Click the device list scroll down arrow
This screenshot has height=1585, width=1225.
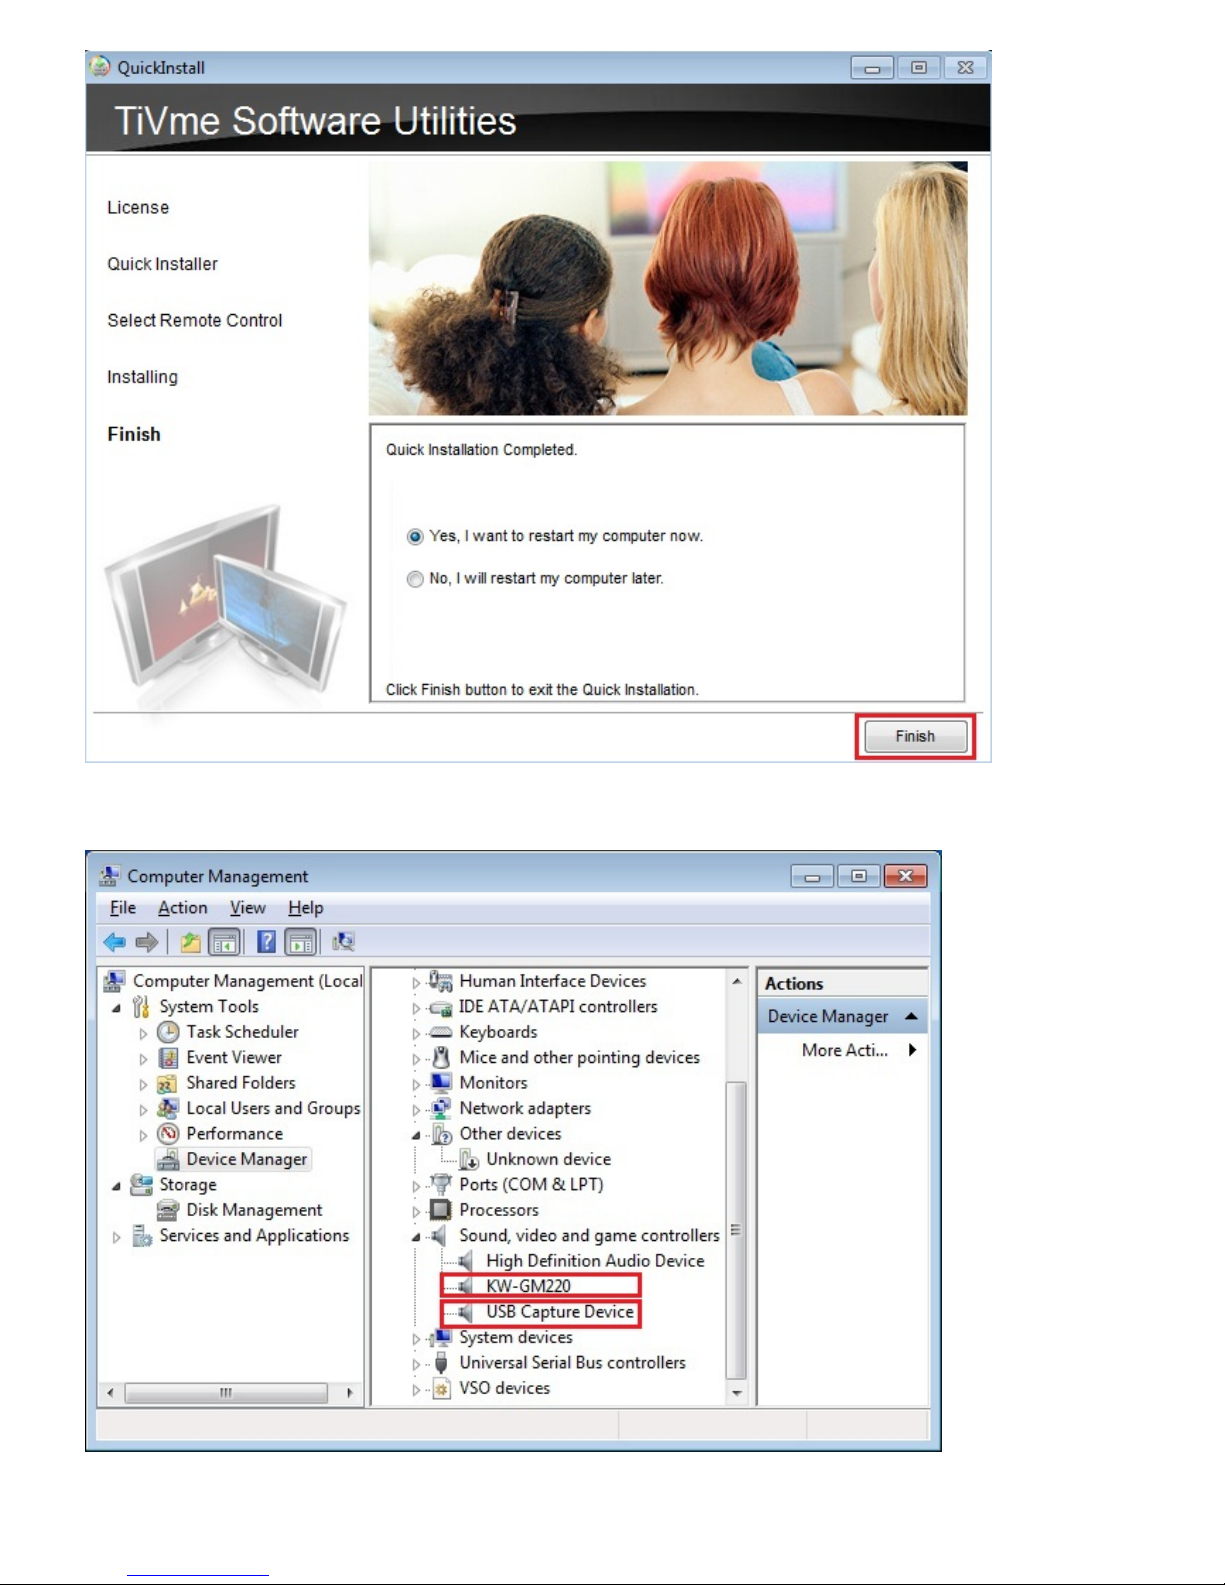(x=737, y=1393)
